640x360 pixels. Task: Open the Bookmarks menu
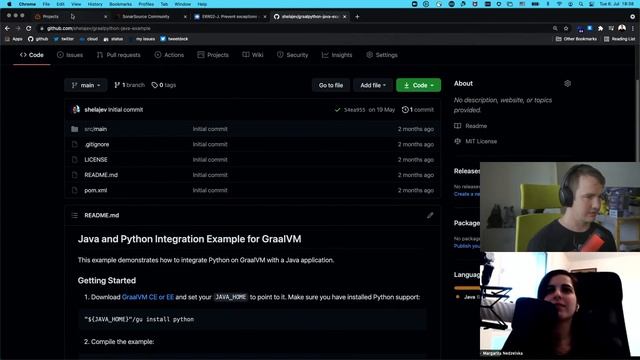(x=120, y=4)
